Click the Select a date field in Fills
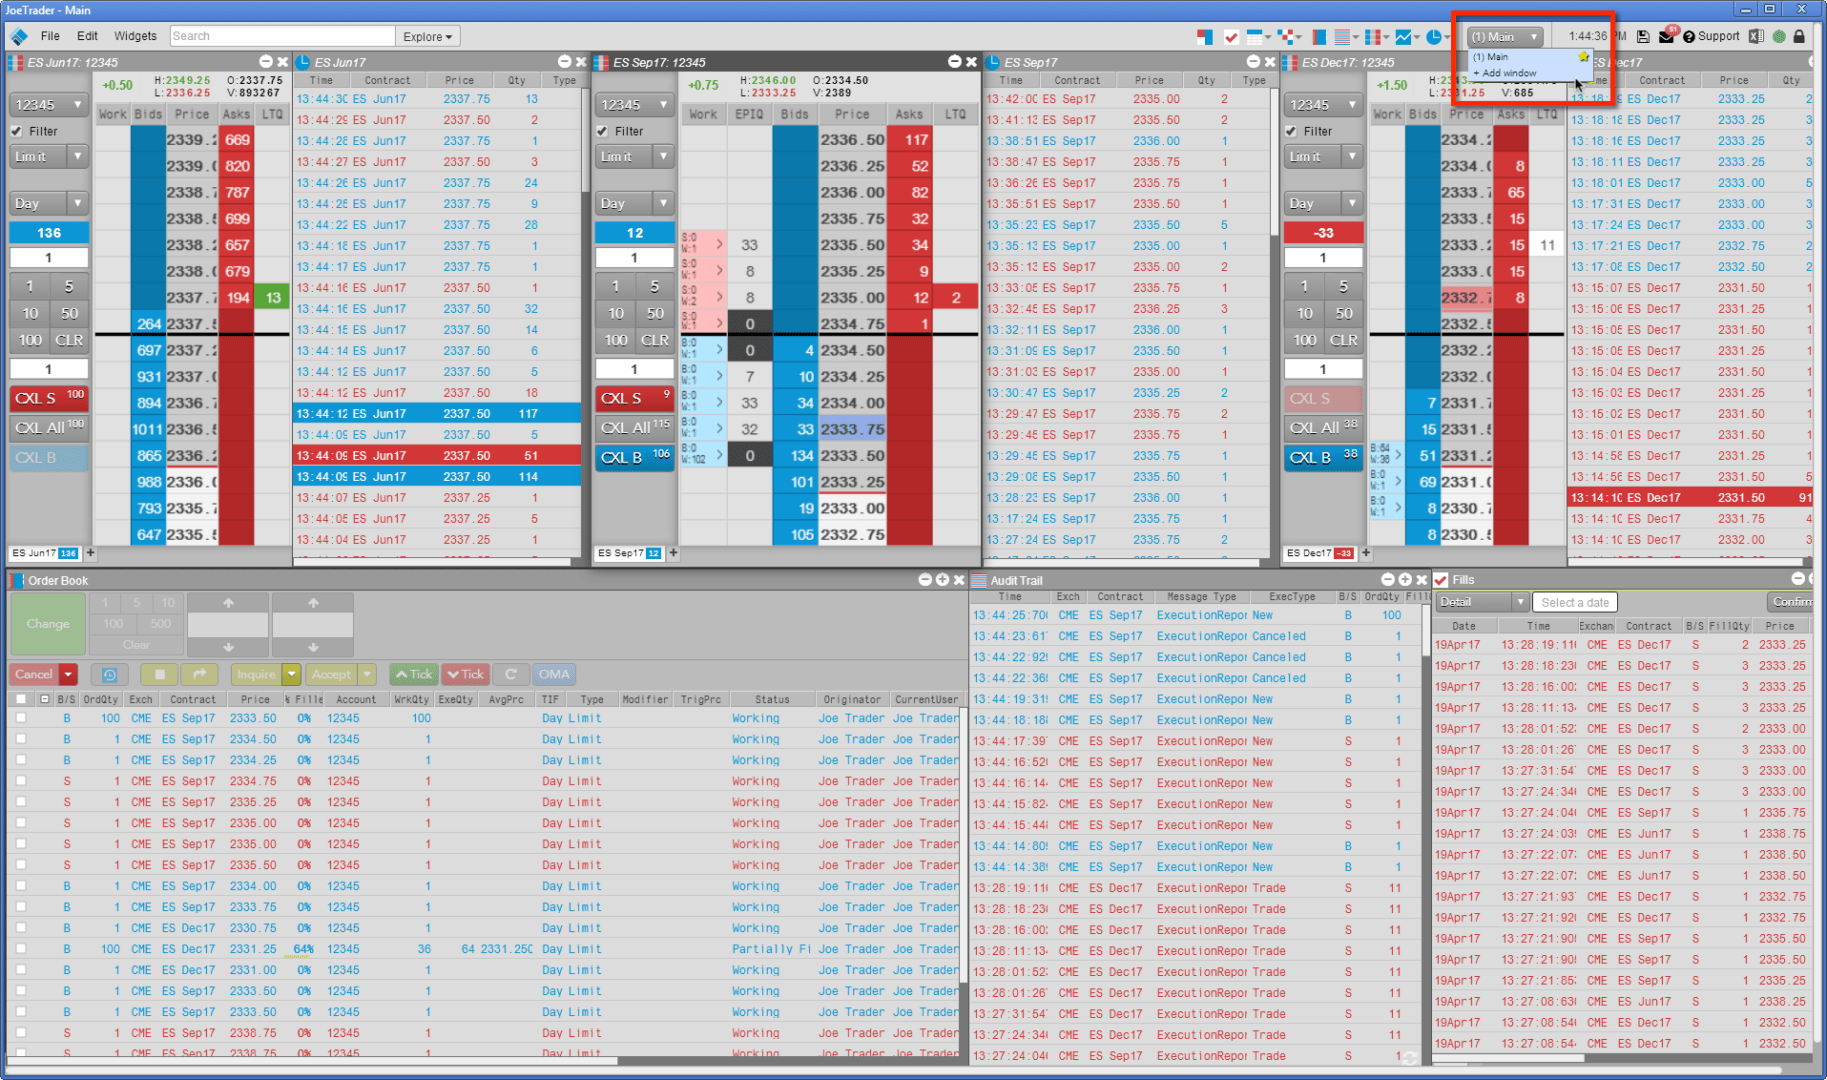Image resolution: width=1827 pixels, height=1080 pixels. point(1575,602)
